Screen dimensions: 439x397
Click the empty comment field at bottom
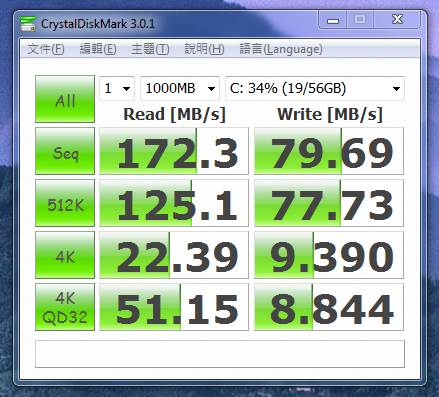[220, 354]
